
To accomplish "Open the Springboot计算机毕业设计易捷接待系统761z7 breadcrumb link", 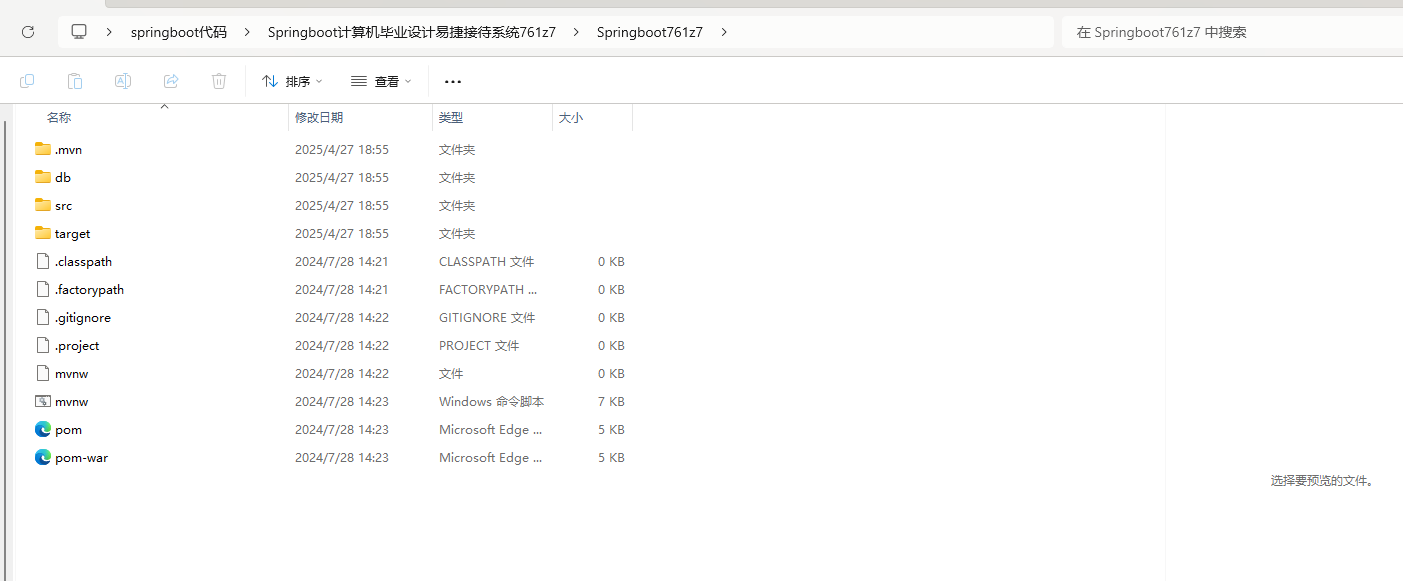I will [x=411, y=31].
